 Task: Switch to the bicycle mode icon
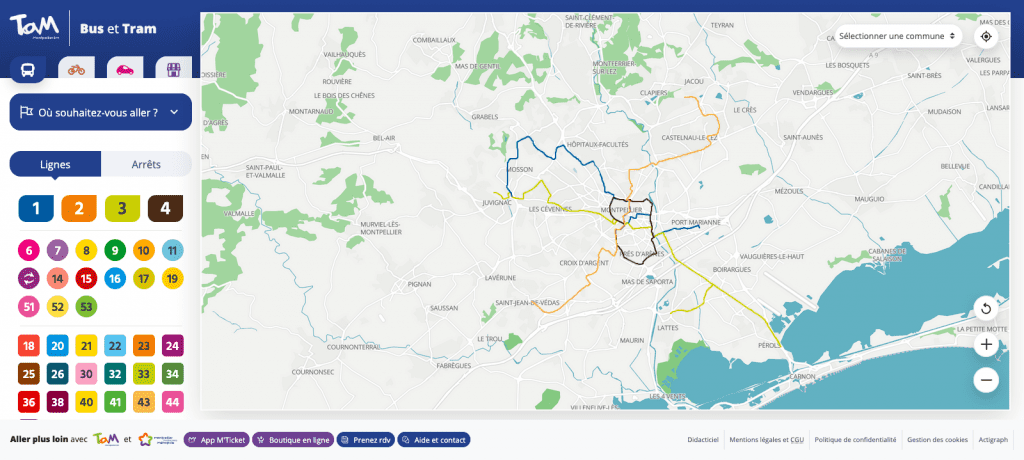coord(76,69)
